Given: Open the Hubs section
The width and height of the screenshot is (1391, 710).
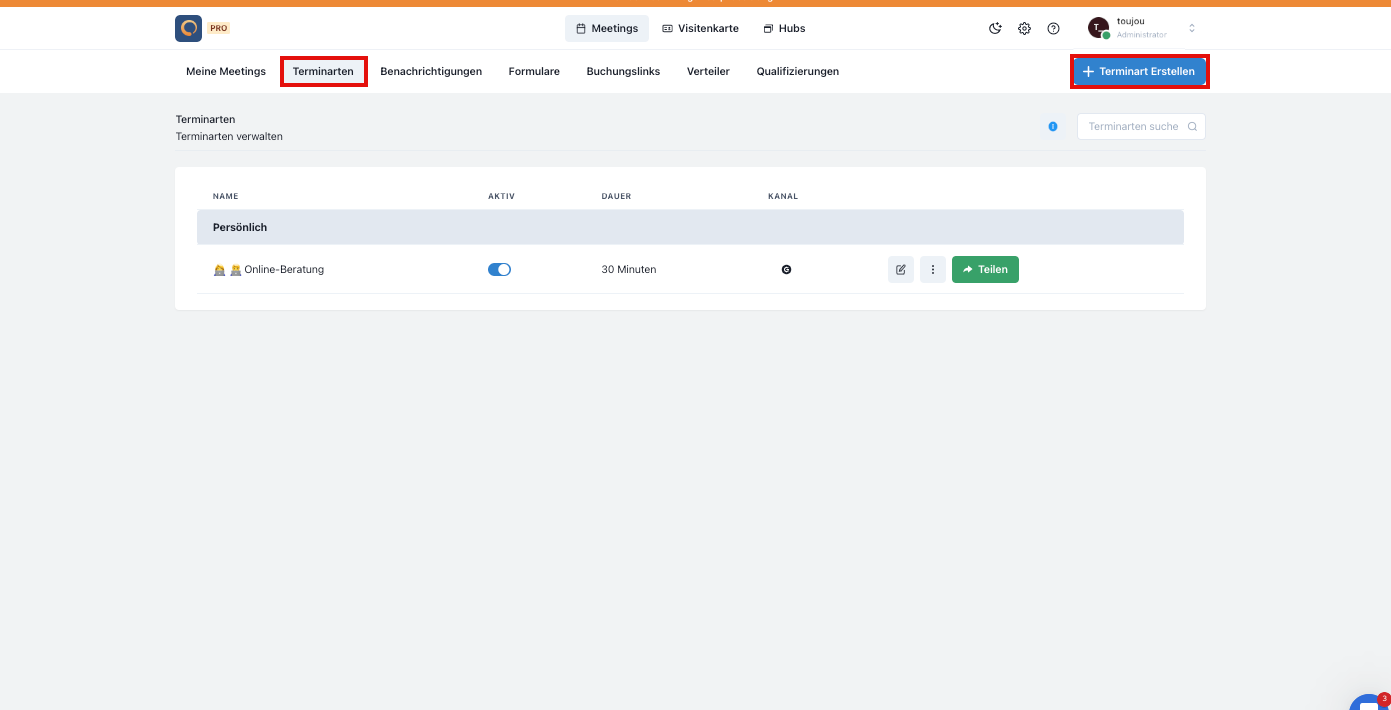Looking at the screenshot, I should point(784,29).
